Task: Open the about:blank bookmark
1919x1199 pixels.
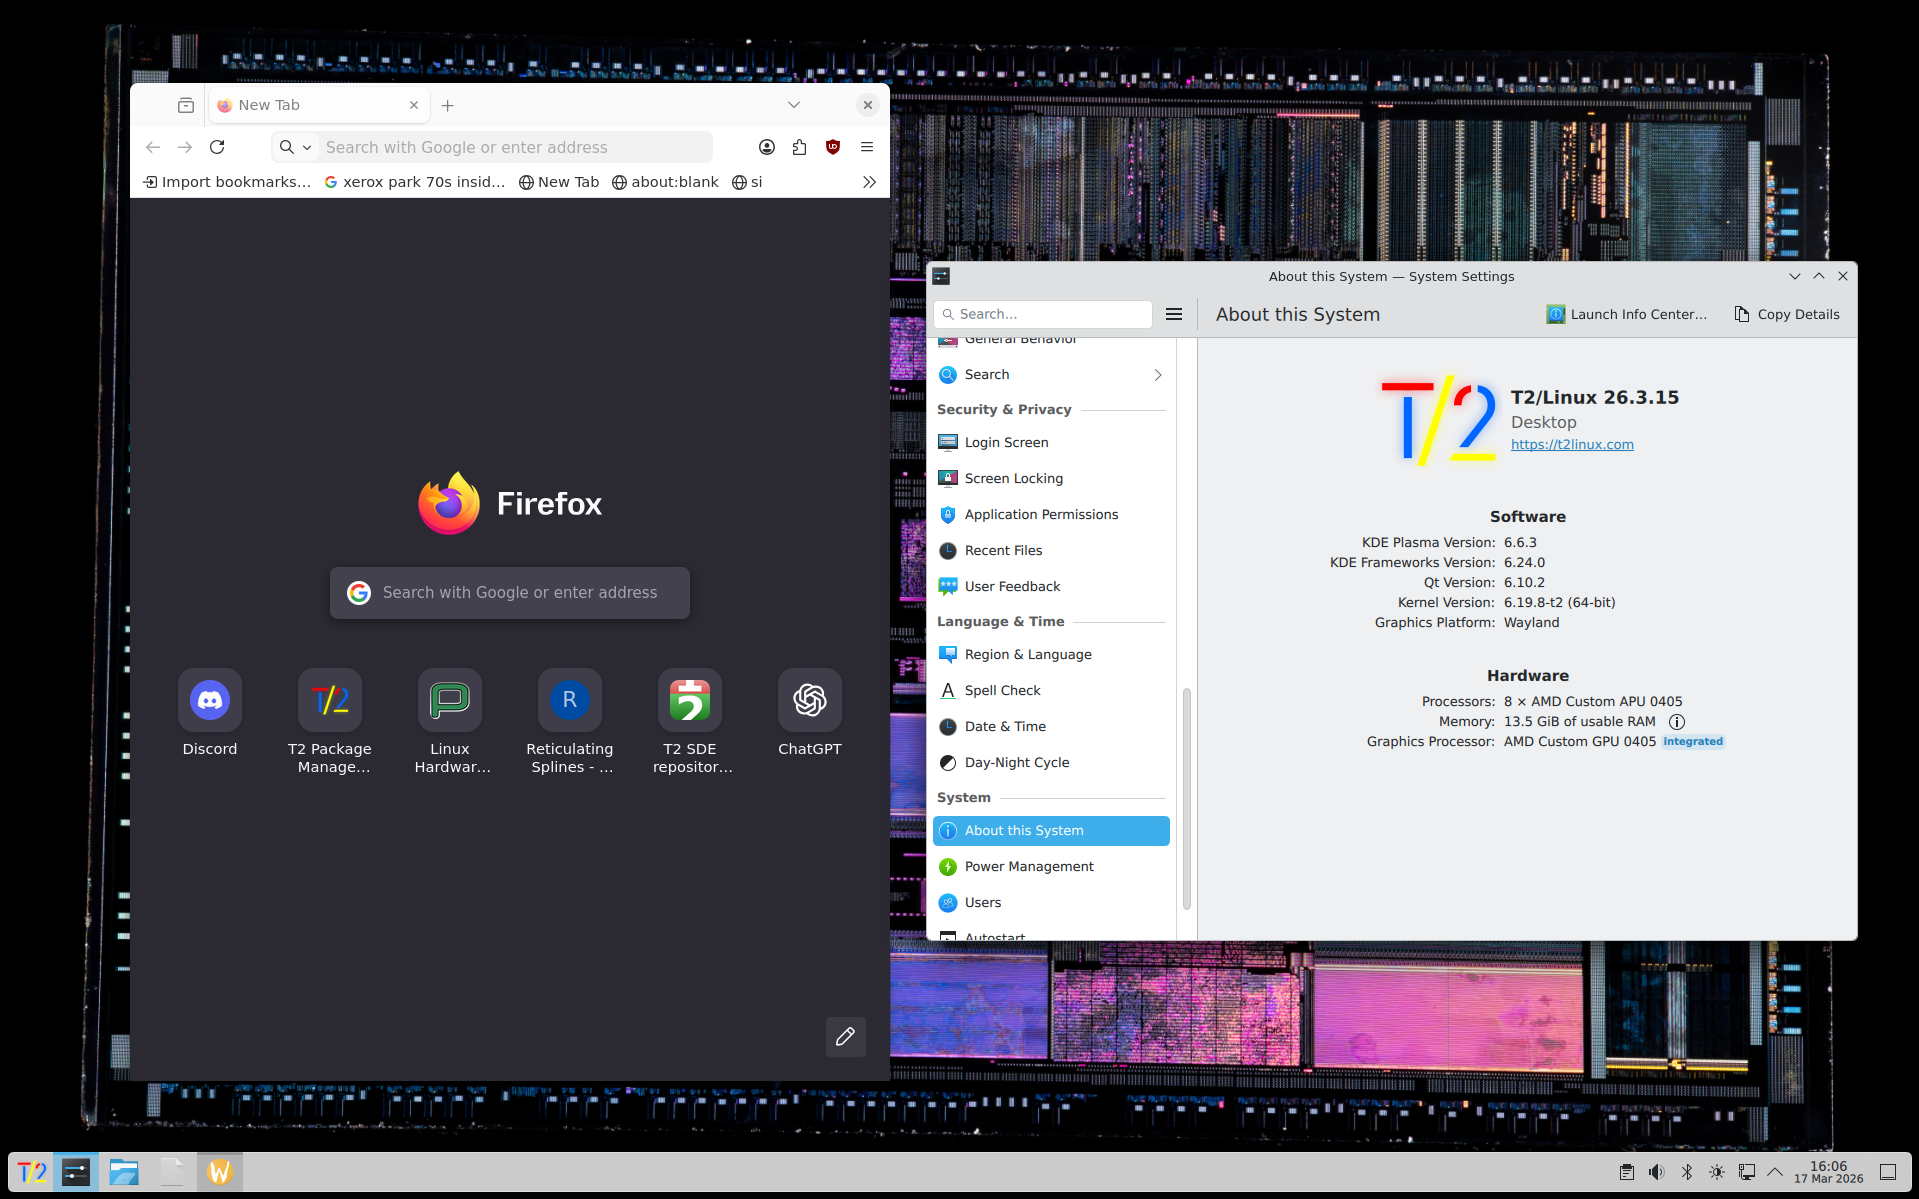Action: pyautogui.click(x=666, y=182)
